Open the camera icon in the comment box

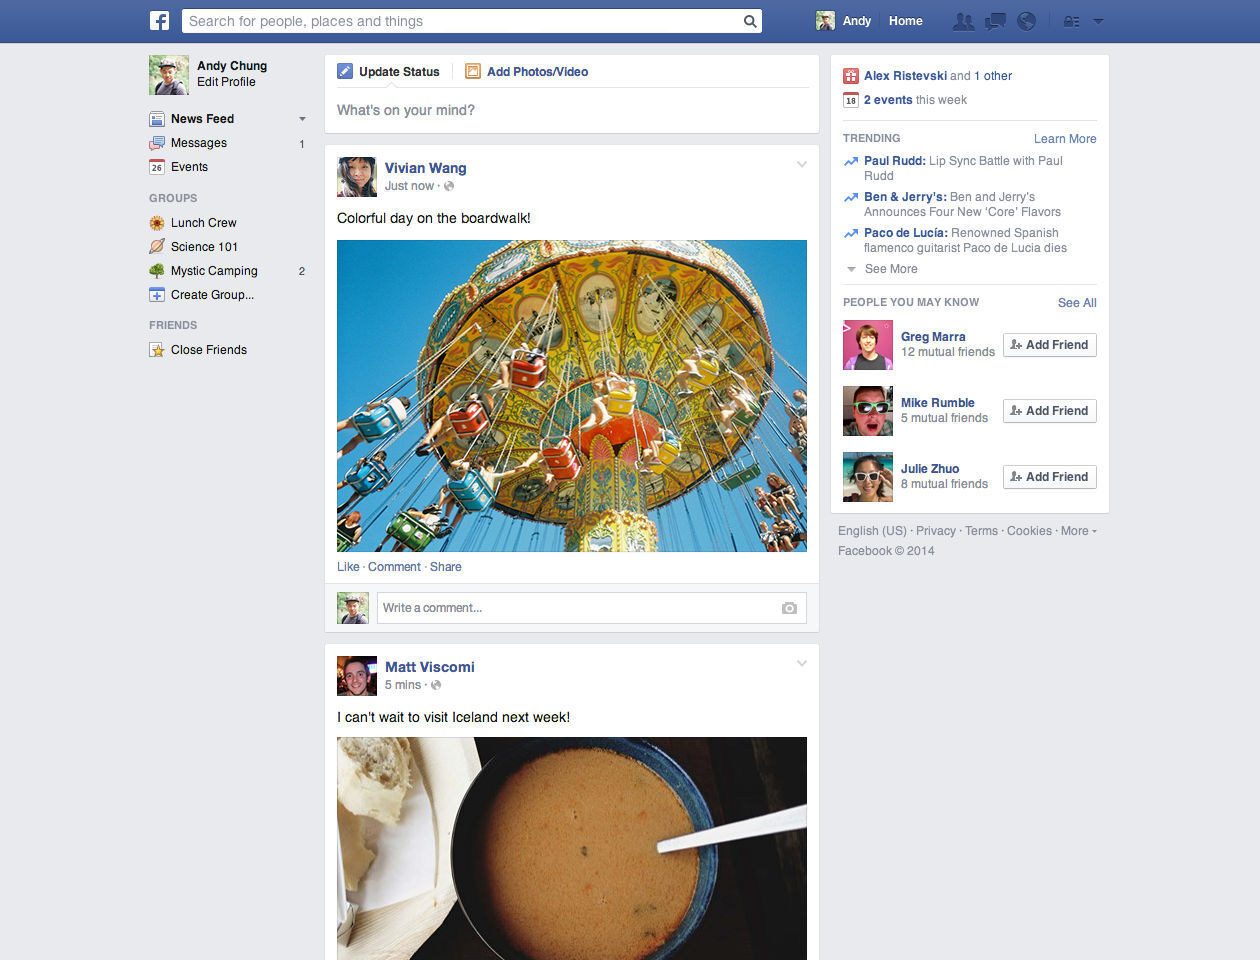[789, 607]
